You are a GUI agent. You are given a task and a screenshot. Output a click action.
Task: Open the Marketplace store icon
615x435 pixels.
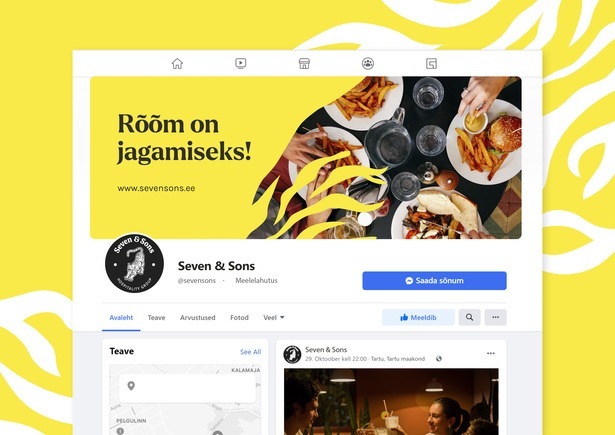(304, 64)
